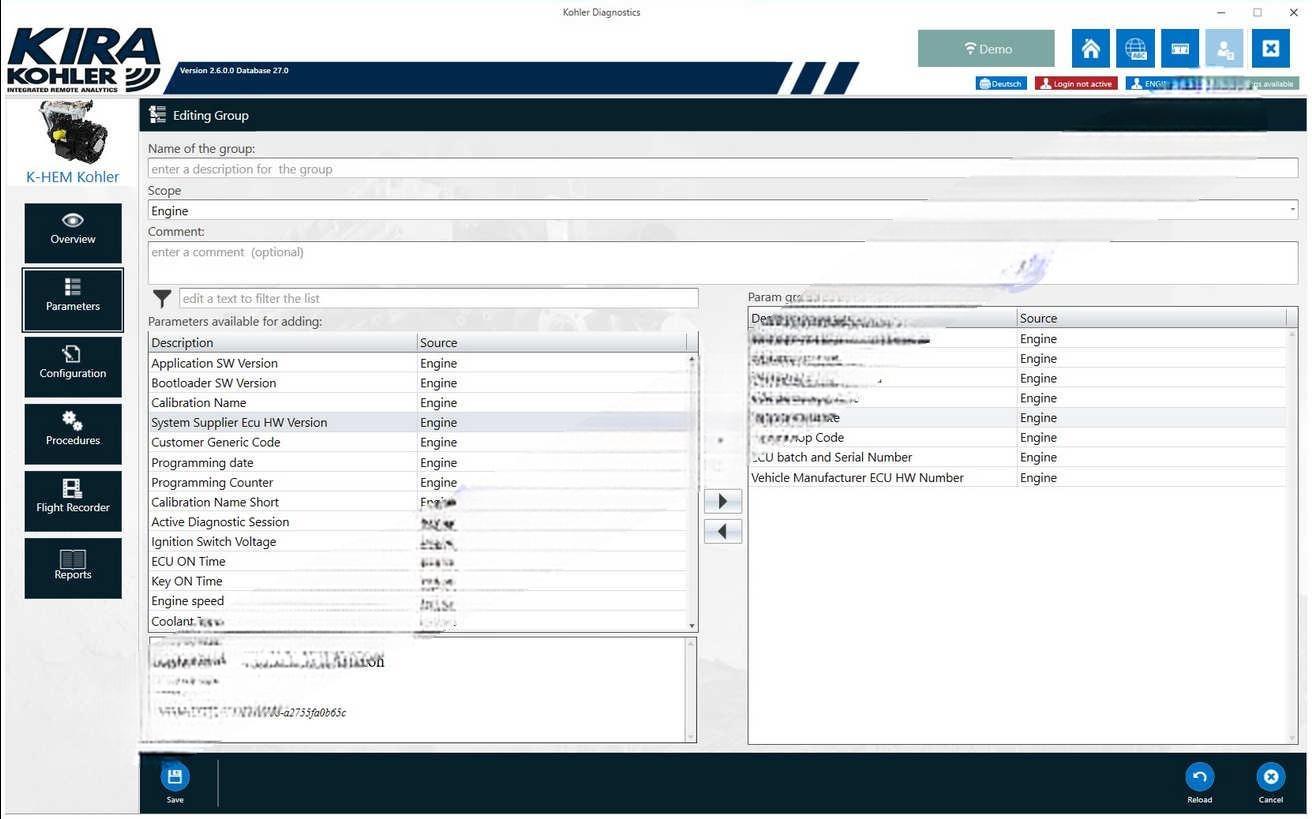Click the filter funnel icon
Viewport: 1312px width, 819px height.
tap(162, 299)
